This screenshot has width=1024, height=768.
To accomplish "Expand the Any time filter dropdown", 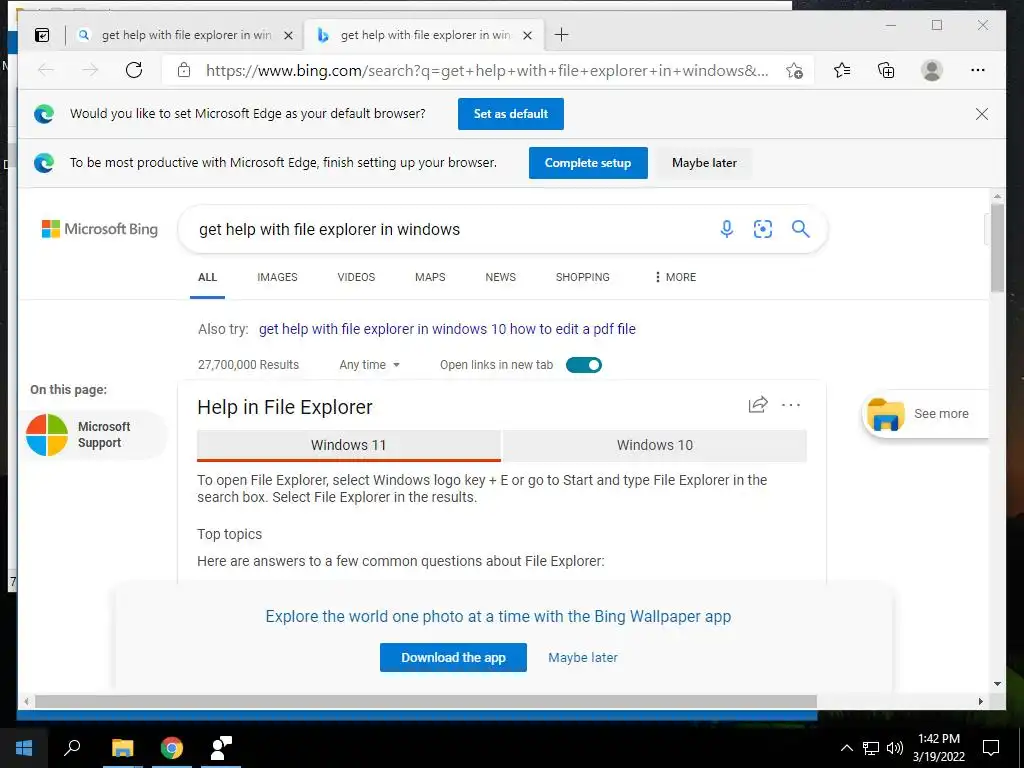I will (x=370, y=365).
